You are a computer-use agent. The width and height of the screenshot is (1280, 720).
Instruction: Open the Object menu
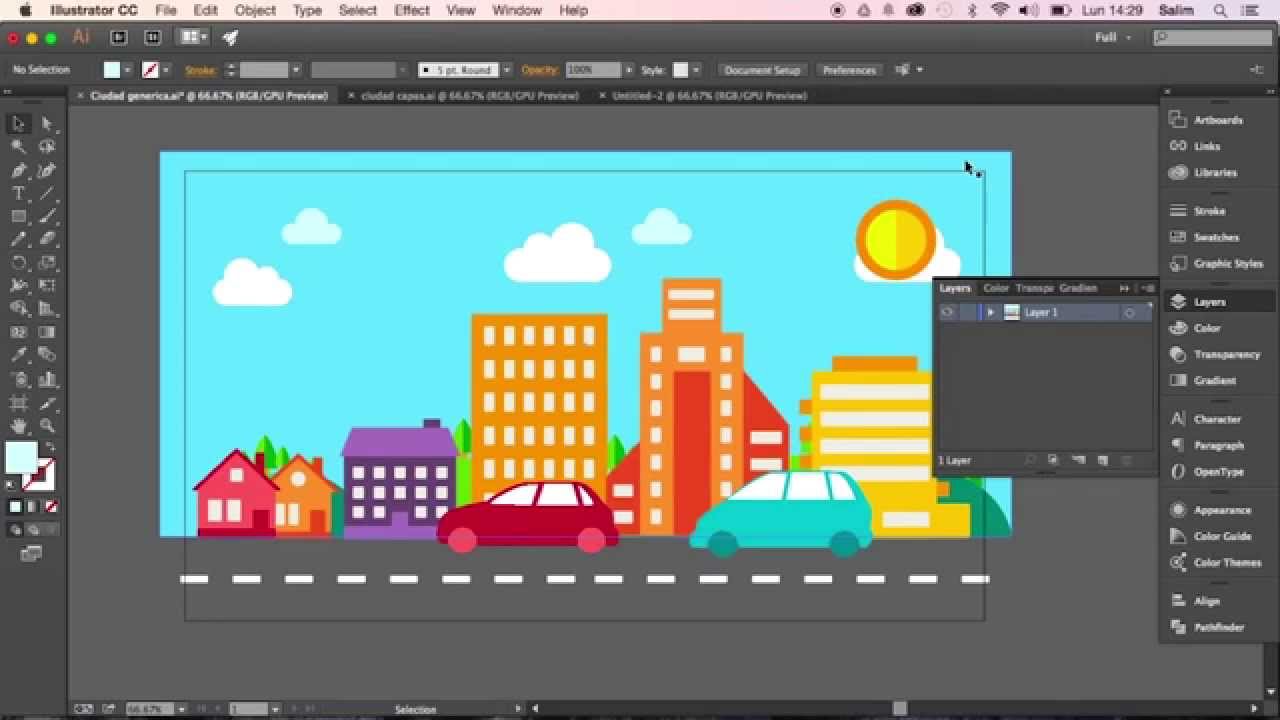[255, 10]
